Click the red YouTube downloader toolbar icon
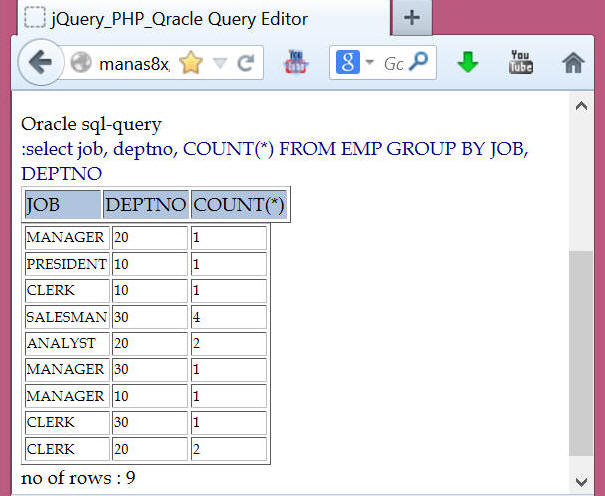 (296, 62)
